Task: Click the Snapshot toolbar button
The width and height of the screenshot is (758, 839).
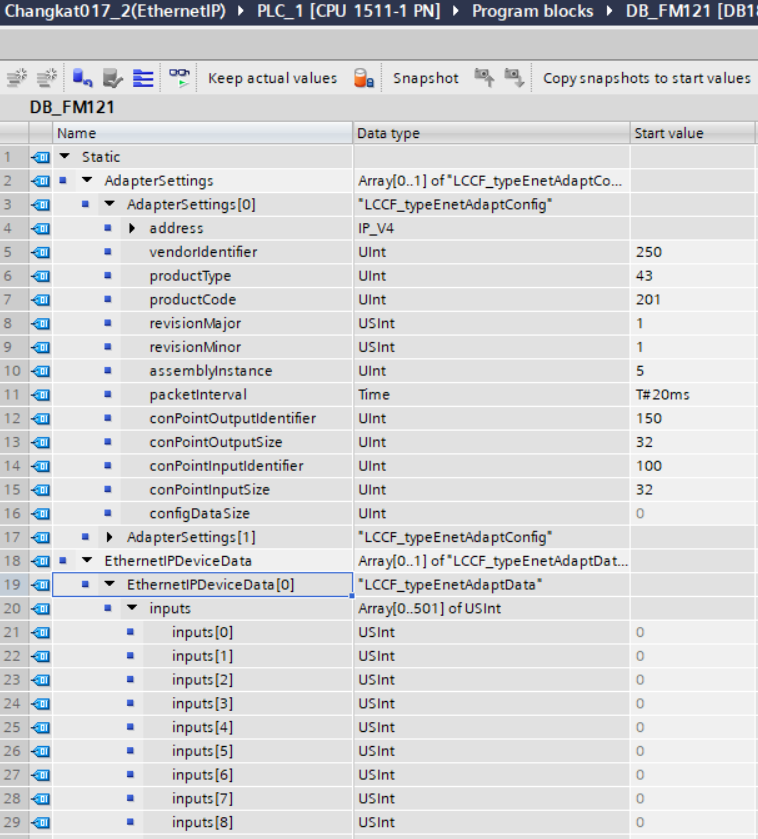Action: pyautogui.click(x=425, y=78)
